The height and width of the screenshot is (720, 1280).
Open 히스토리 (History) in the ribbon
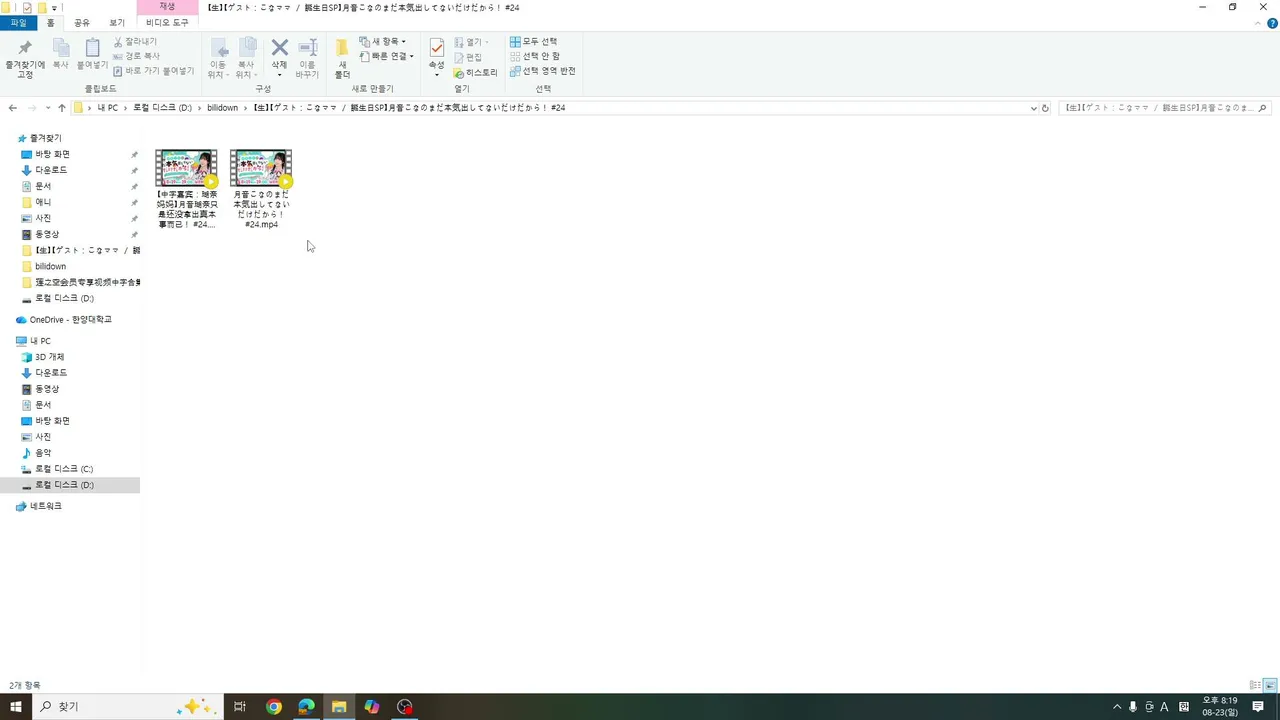click(x=475, y=72)
